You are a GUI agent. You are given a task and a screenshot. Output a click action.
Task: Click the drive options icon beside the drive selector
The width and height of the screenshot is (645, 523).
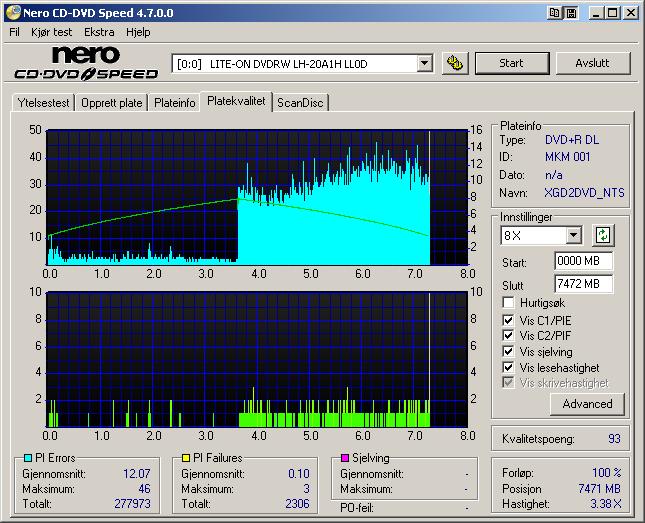pyautogui.click(x=456, y=63)
